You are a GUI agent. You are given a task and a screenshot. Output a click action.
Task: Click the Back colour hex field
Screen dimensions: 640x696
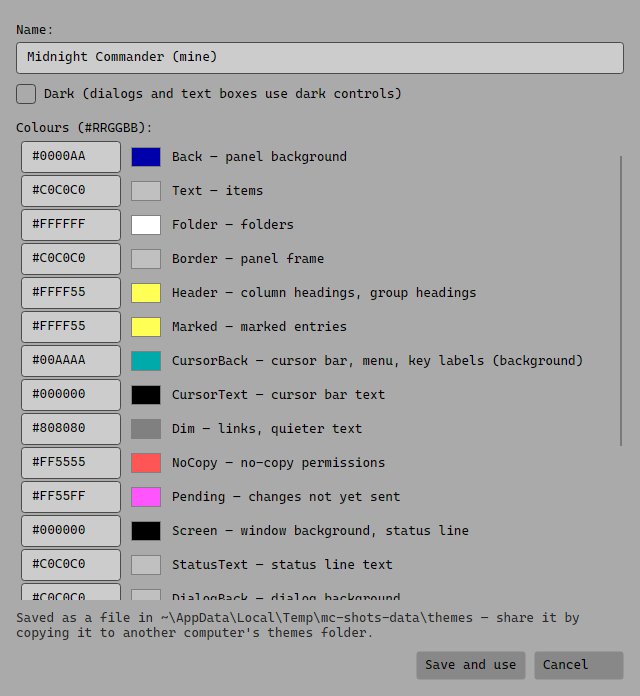point(71,157)
